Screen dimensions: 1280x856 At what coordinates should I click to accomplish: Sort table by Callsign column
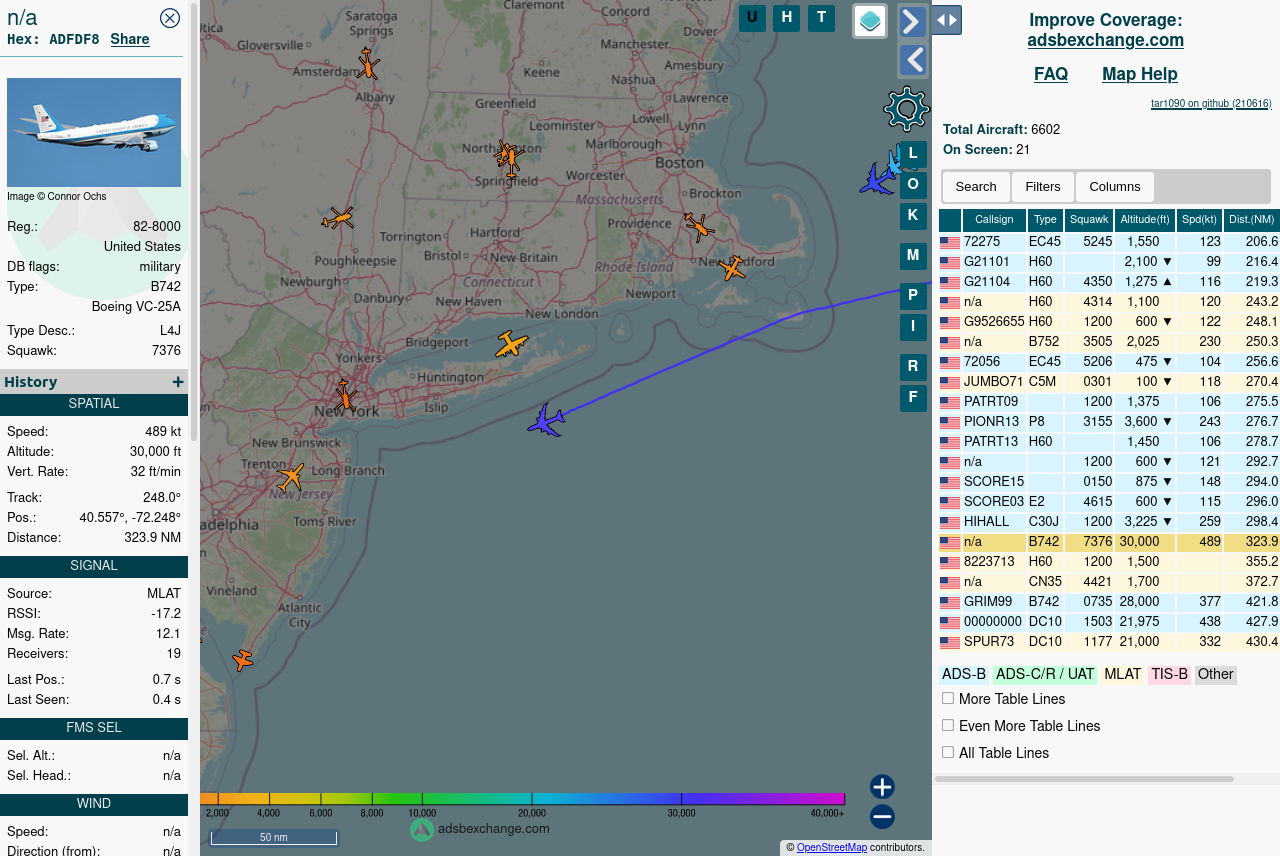[x=994, y=220]
